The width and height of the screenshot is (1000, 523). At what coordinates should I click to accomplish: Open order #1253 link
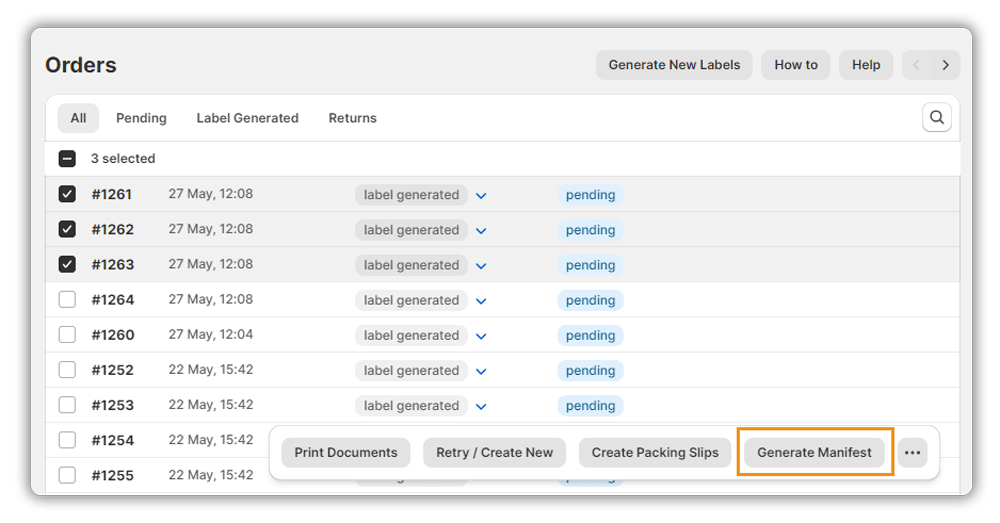(x=113, y=405)
